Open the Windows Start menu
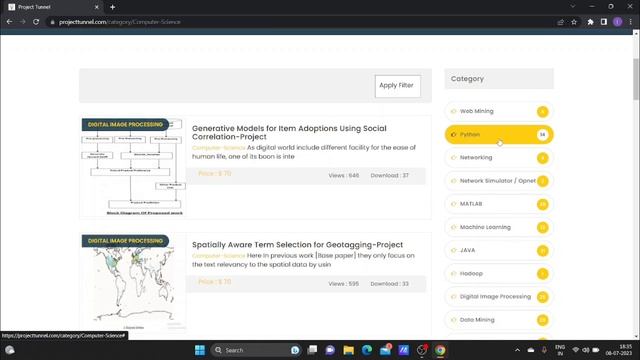 click(200, 350)
